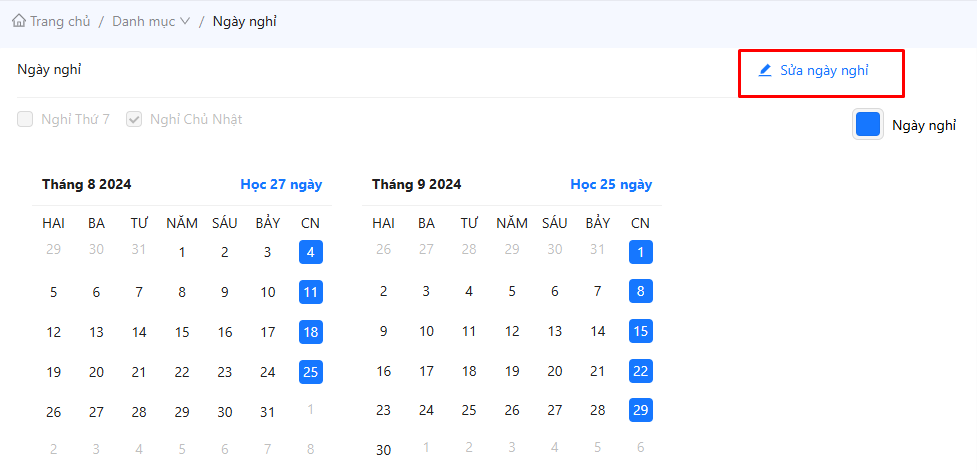Select Sunday 25 in August calendar
Image resolution: width=977 pixels, height=471 pixels.
[x=311, y=372]
